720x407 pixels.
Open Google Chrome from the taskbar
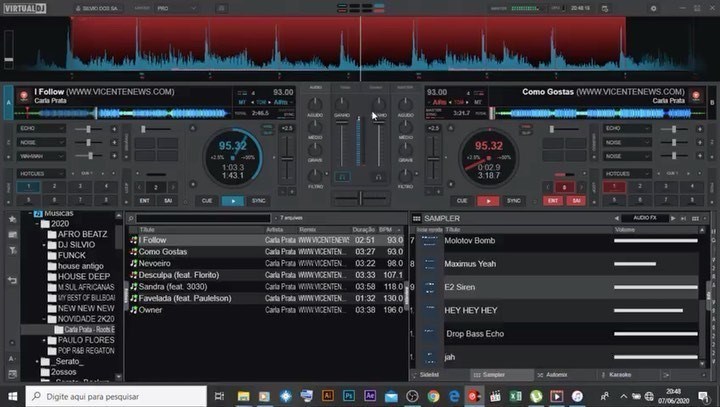433,396
